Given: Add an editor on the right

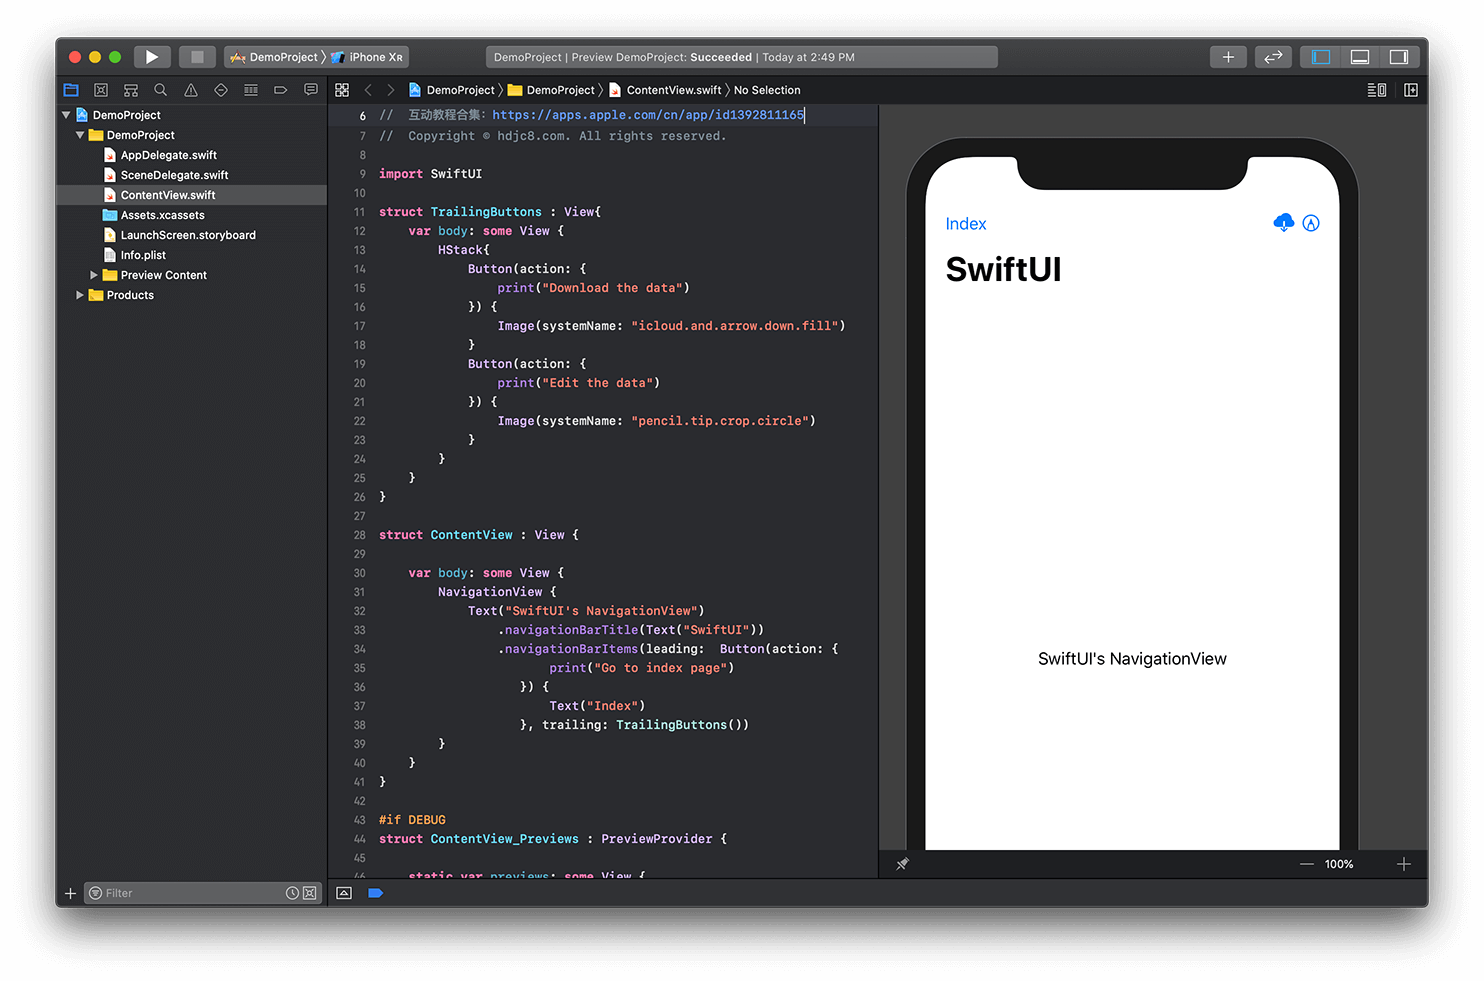Looking at the screenshot, I should tap(1411, 90).
